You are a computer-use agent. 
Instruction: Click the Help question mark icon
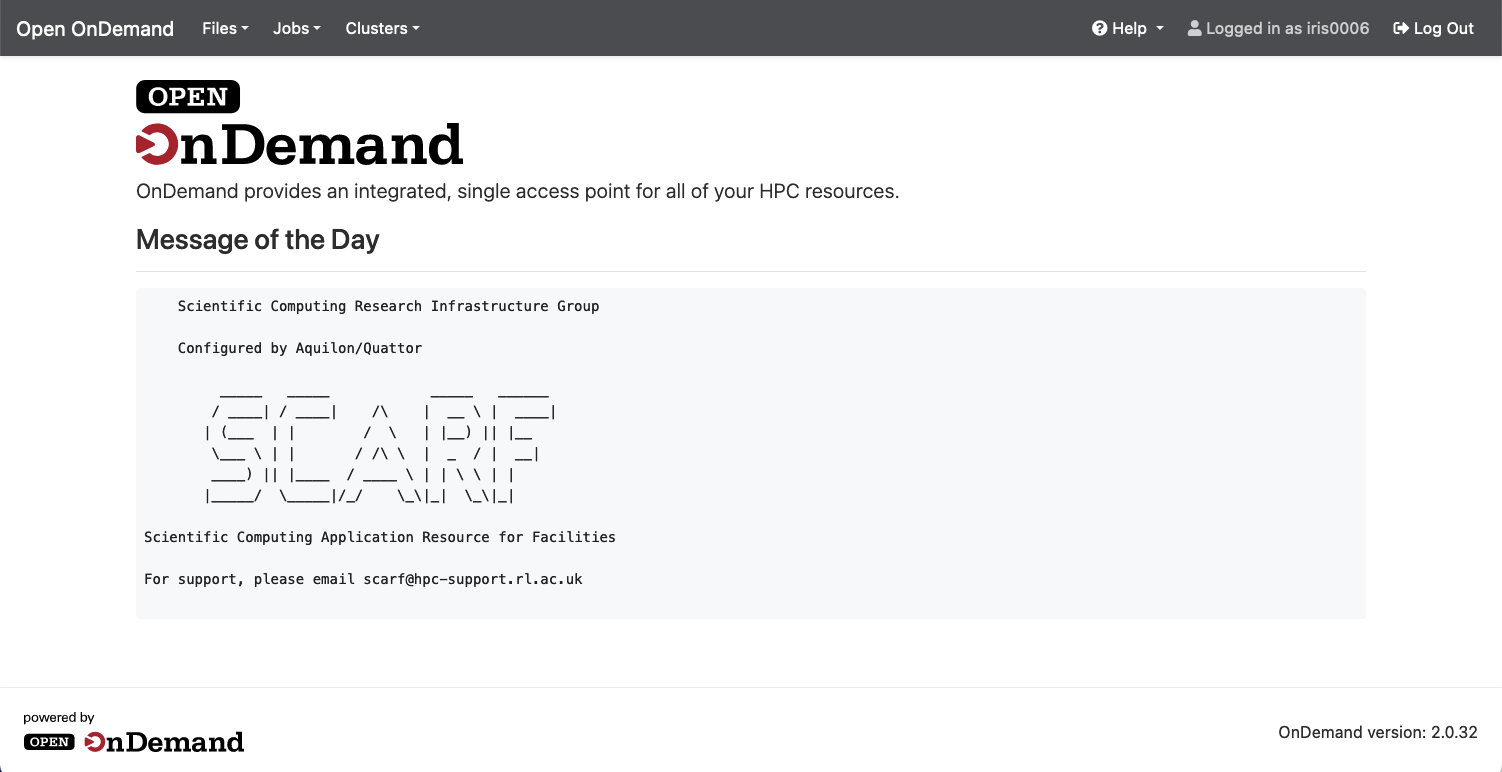1099,28
